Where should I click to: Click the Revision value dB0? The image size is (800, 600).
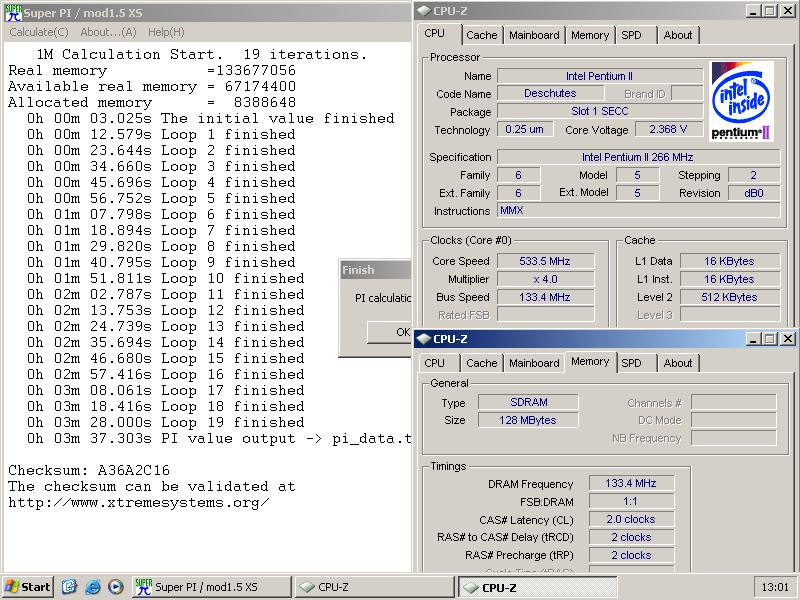754,193
